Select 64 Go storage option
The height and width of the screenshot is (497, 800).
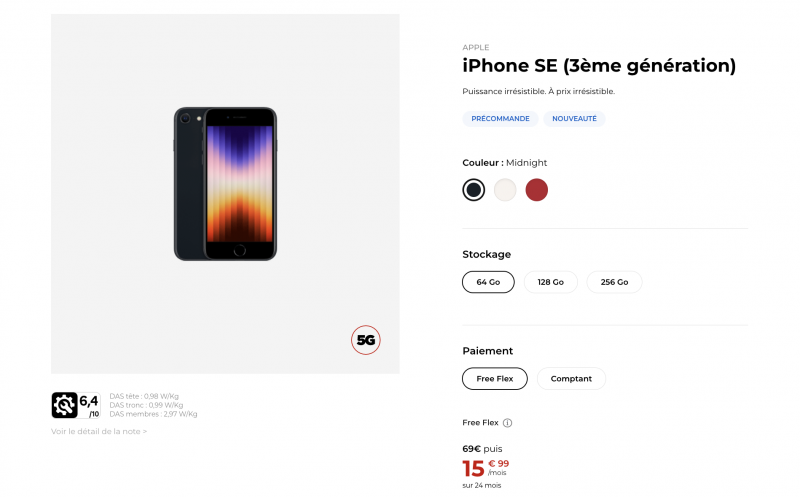(x=488, y=282)
